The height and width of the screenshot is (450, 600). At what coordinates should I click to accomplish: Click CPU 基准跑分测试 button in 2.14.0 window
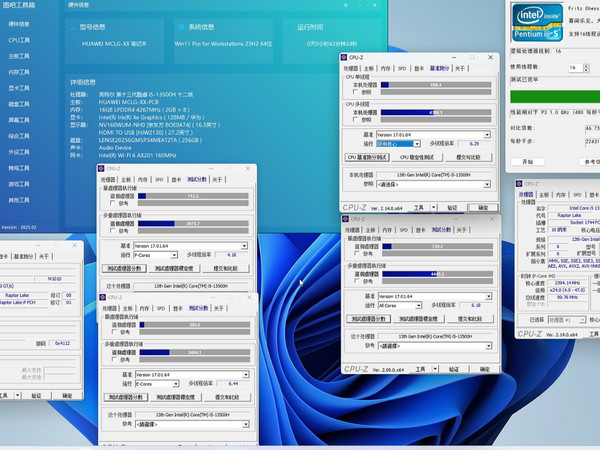pos(367,157)
